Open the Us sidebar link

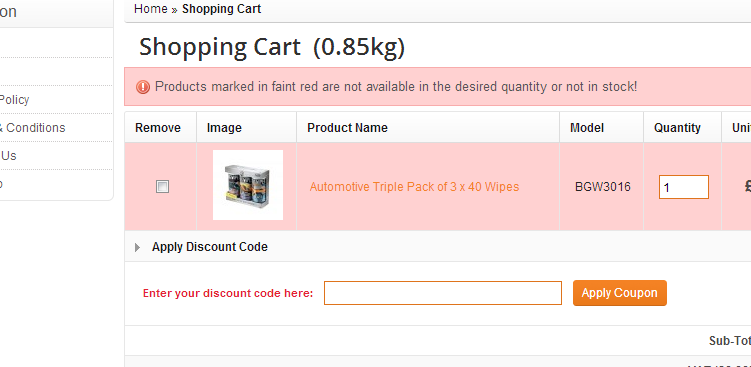8,156
